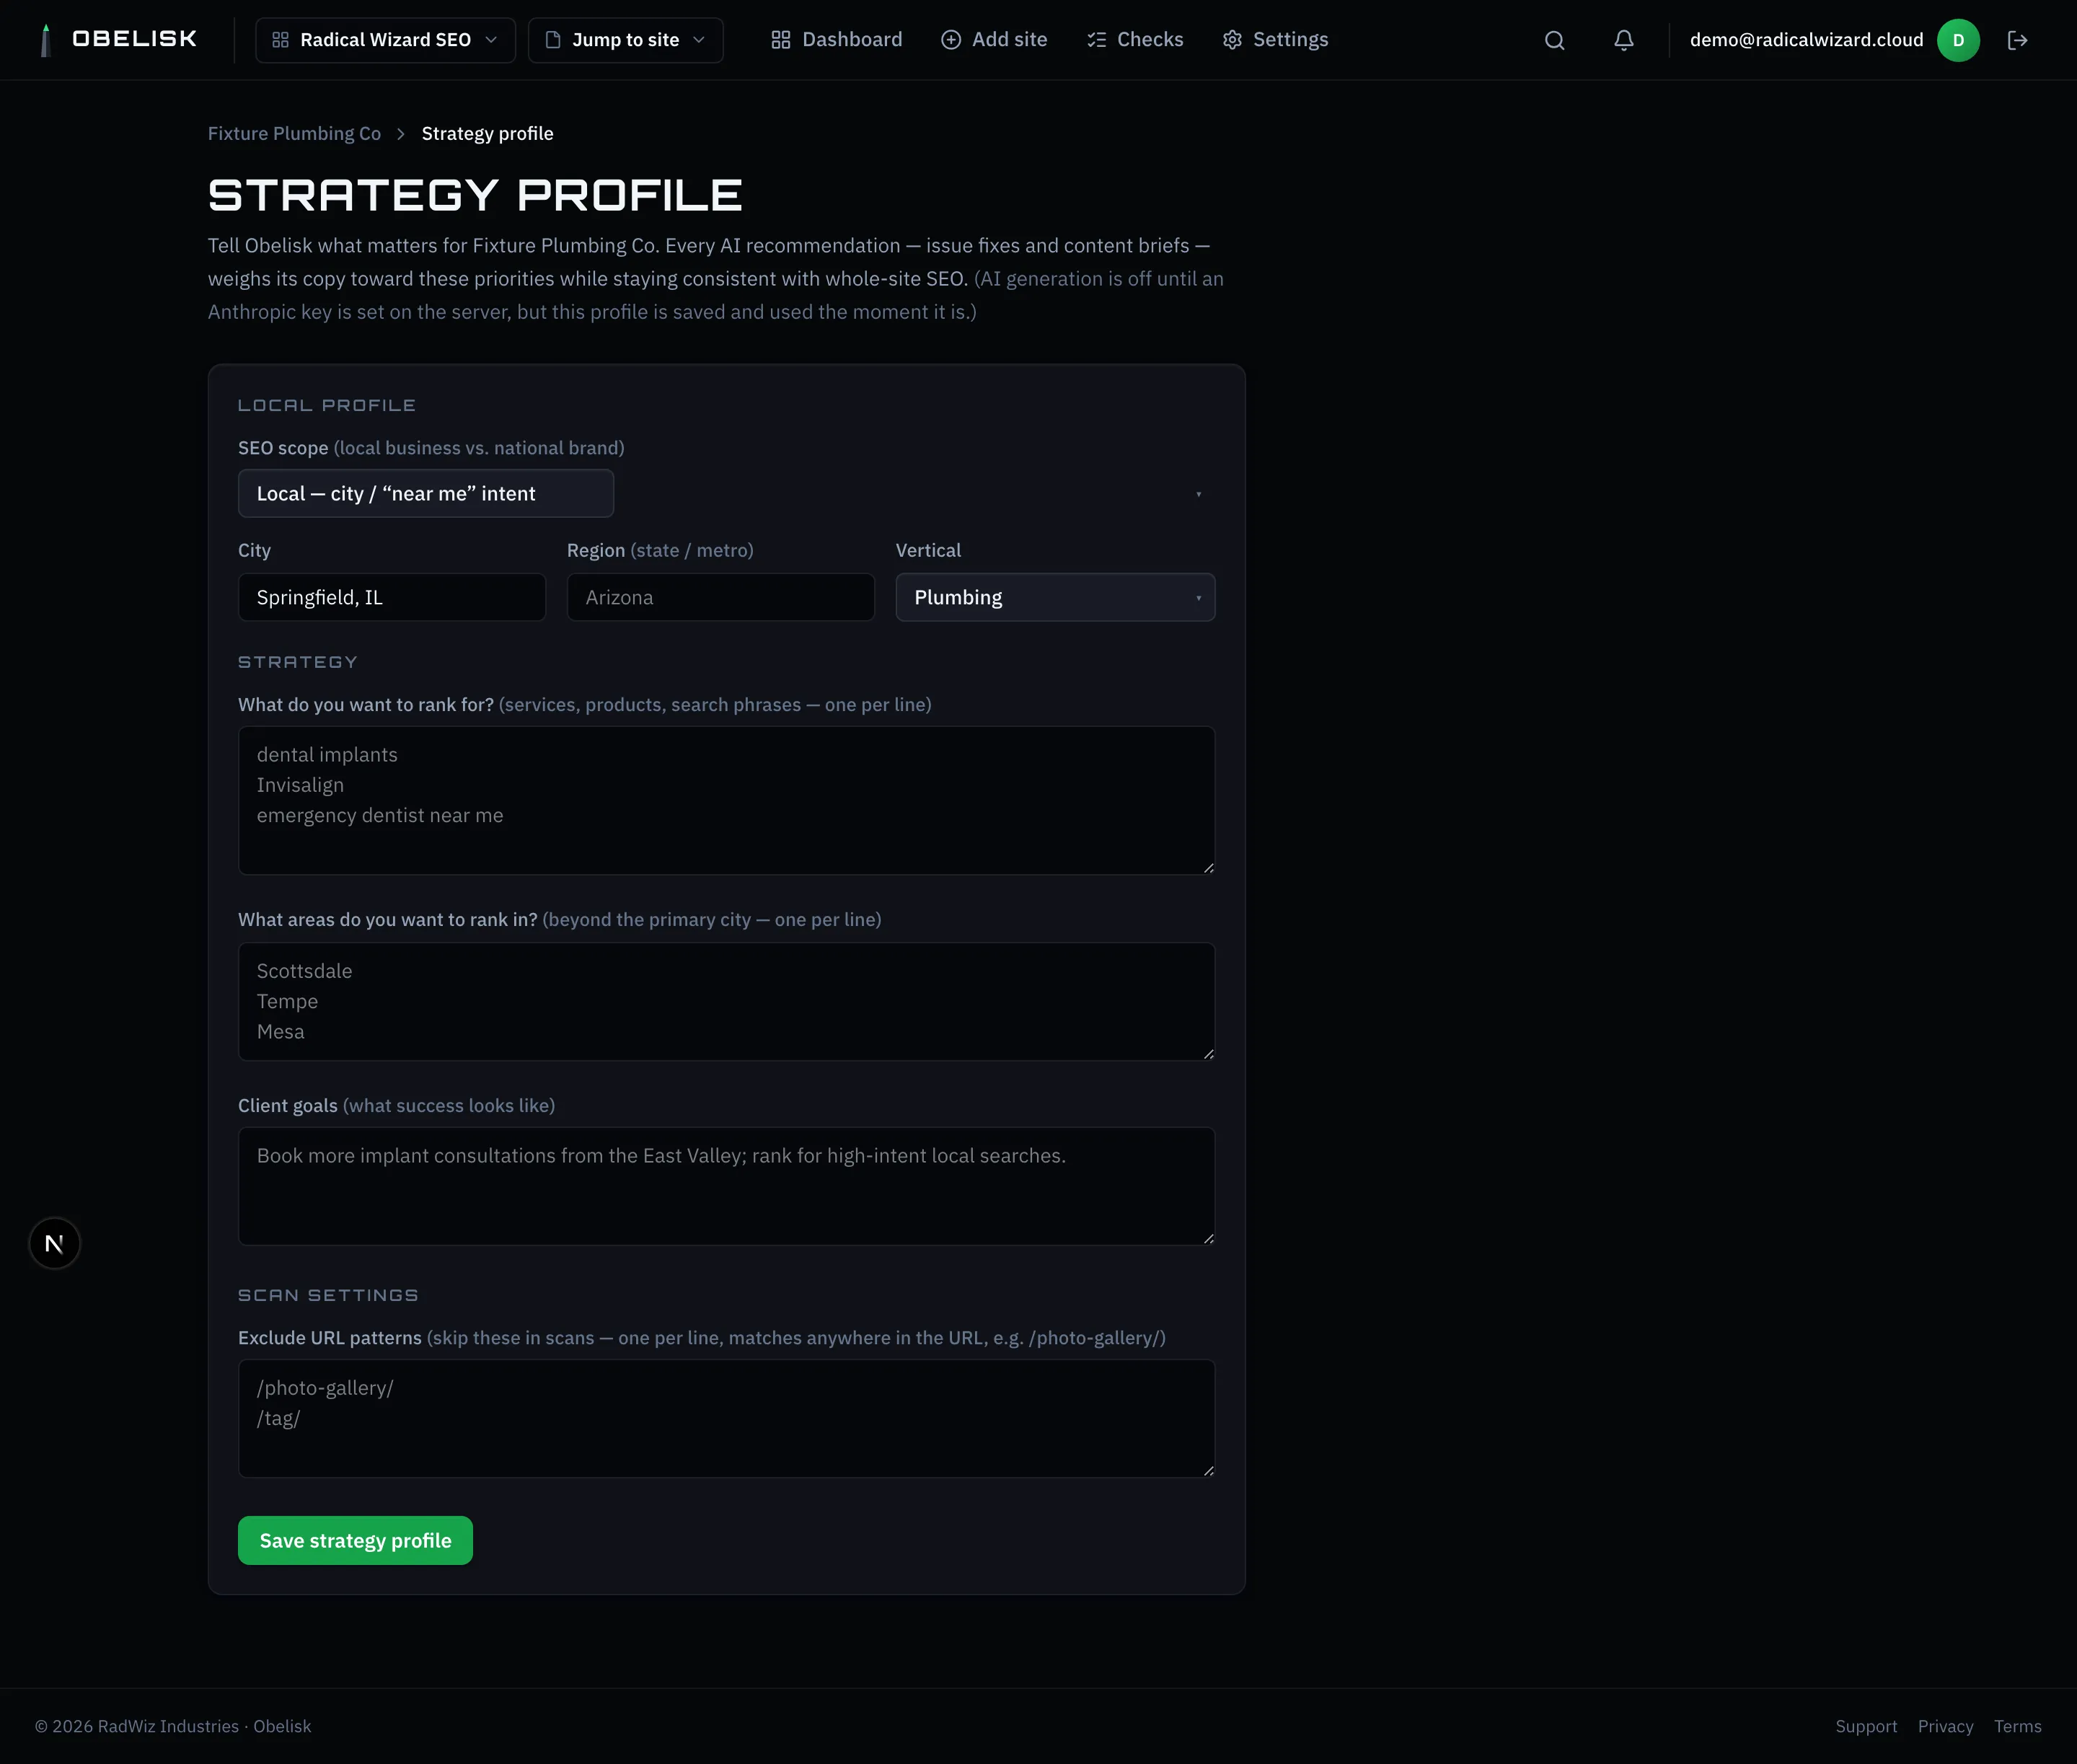The image size is (2077, 1764).
Task: Click the small arrow right of SEO scope
Action: [1198, 494]
